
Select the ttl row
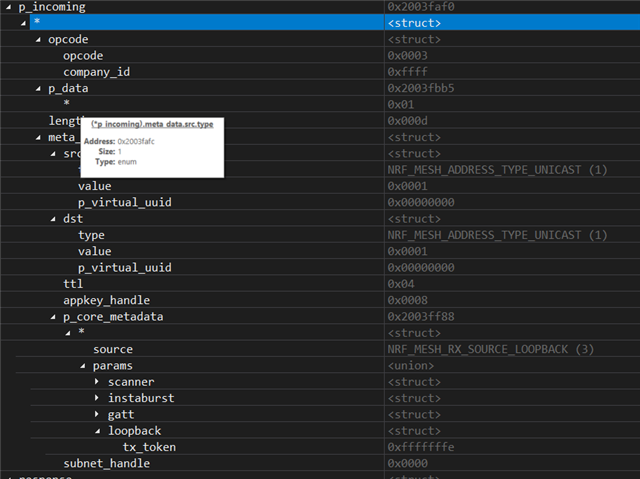(73, 284)
